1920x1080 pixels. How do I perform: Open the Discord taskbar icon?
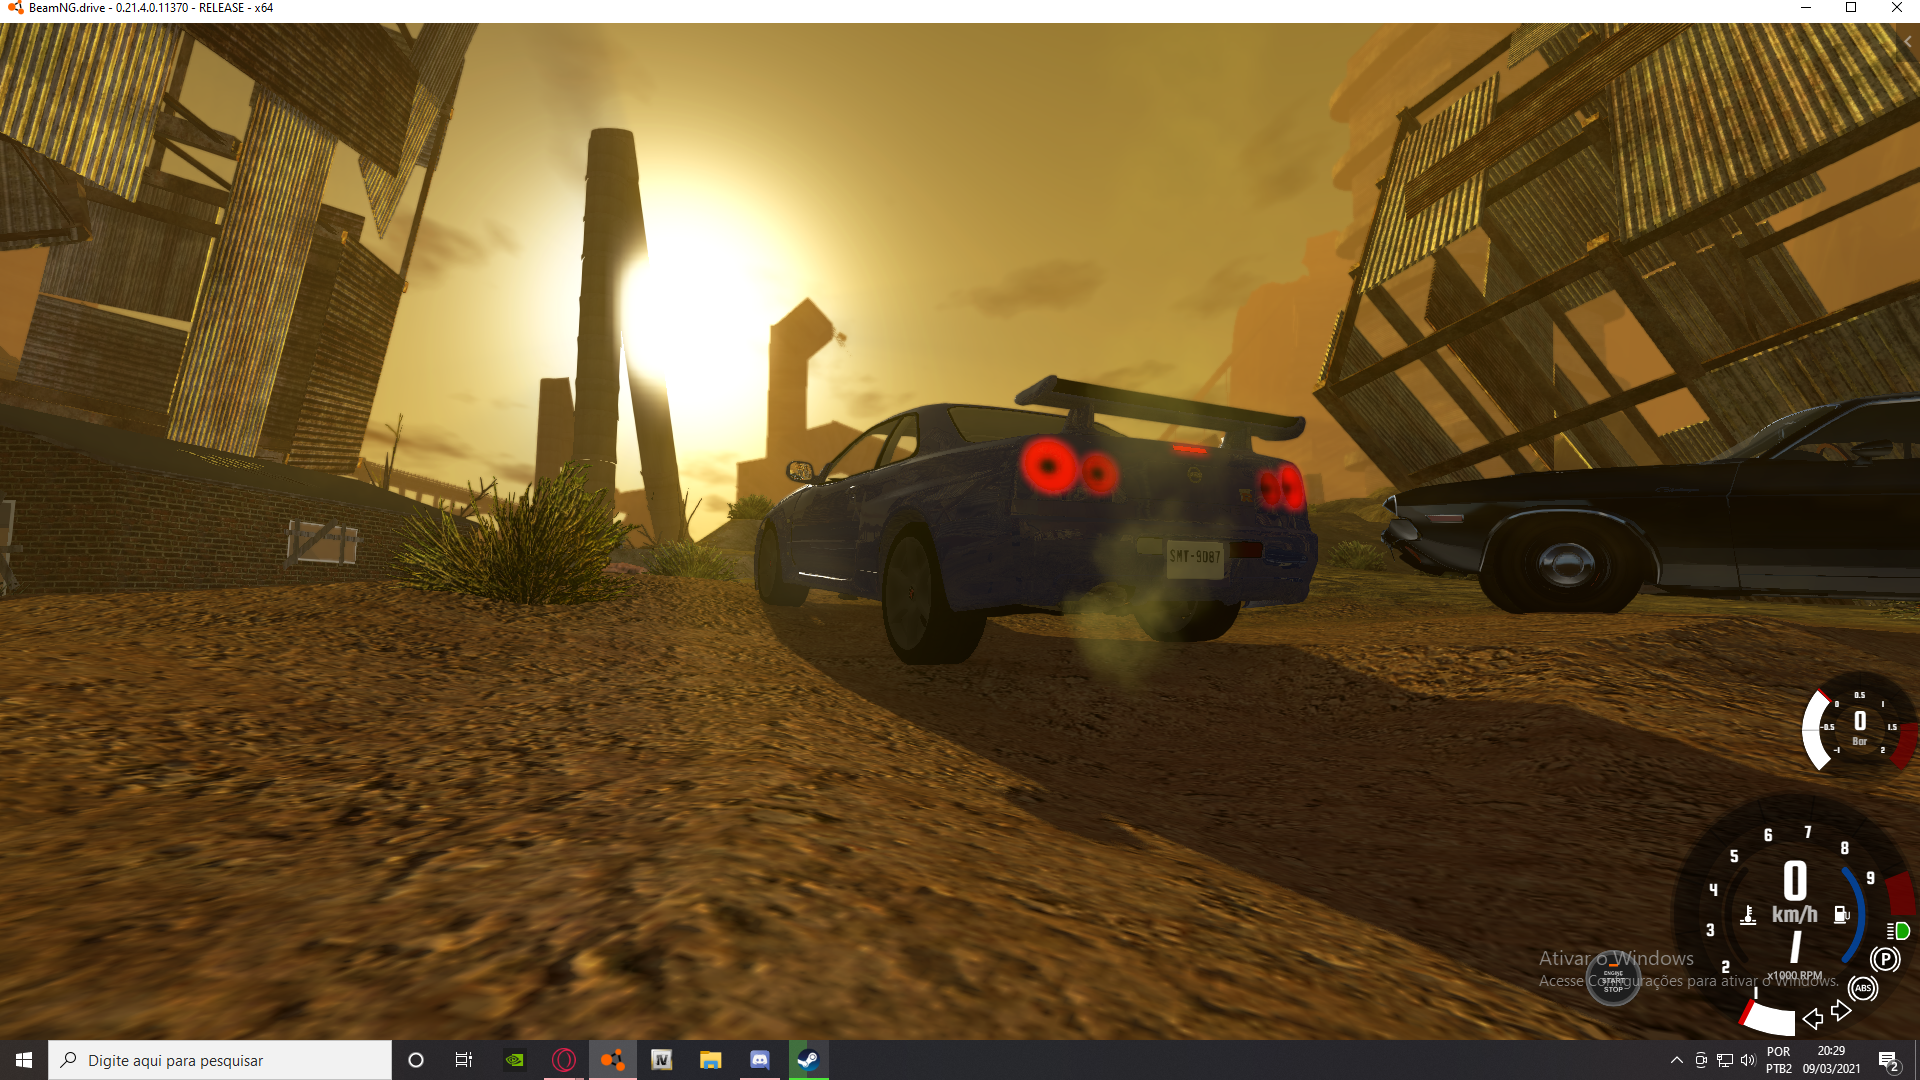[759, 1060]
